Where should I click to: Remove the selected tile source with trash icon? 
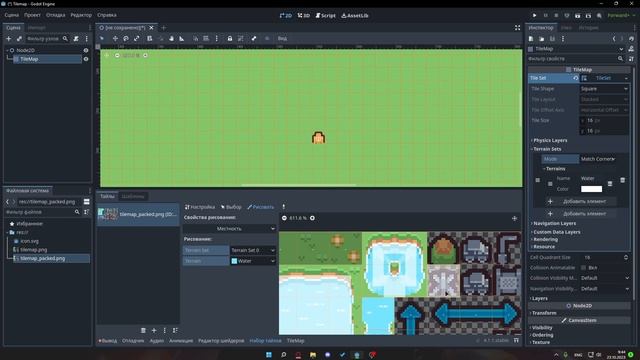point(143,330)
